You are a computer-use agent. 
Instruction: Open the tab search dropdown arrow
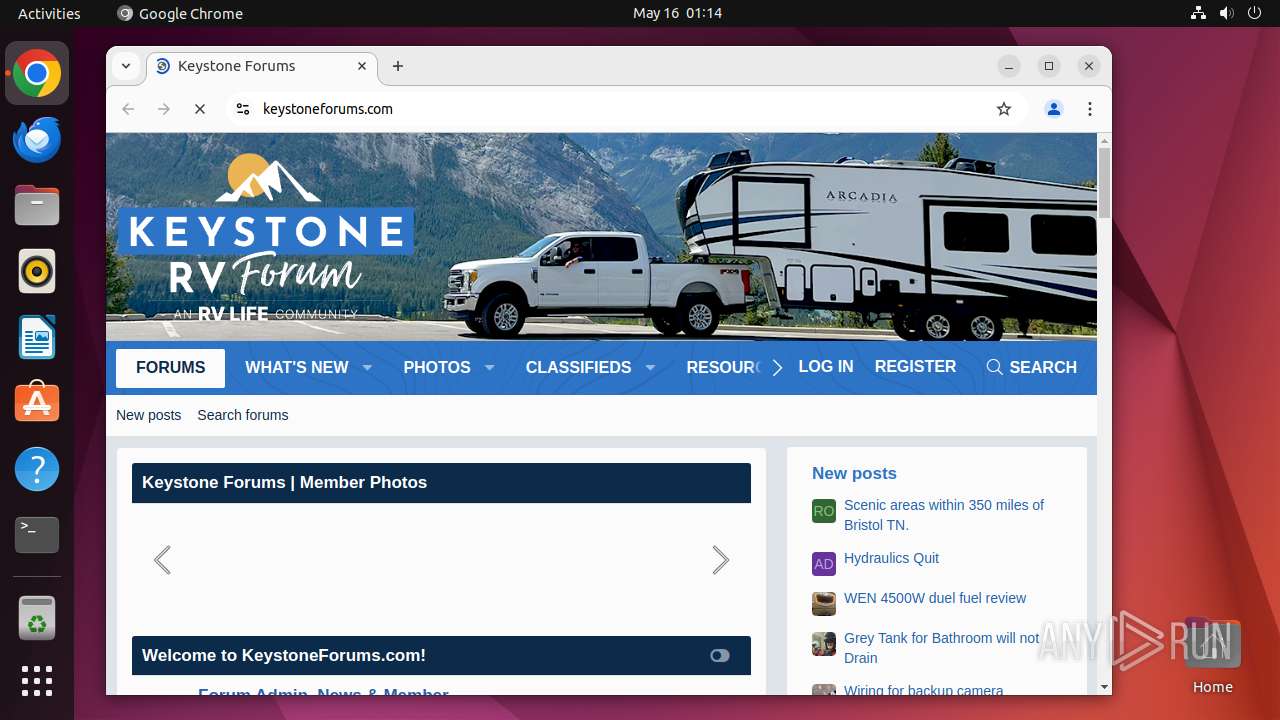126,66
